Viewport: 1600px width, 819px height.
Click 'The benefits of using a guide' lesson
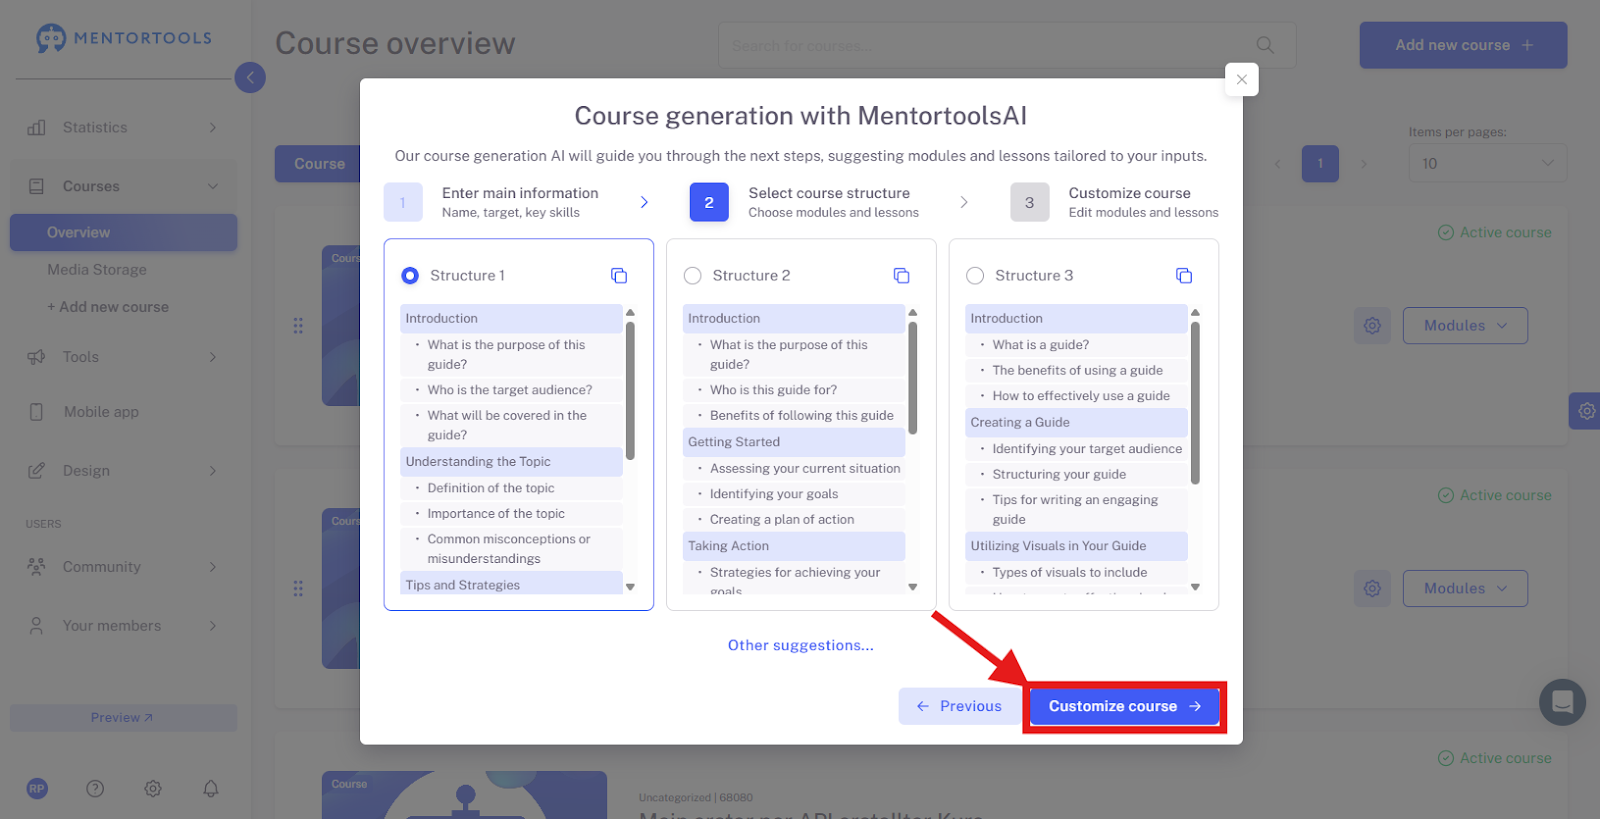pos(1078,370)
